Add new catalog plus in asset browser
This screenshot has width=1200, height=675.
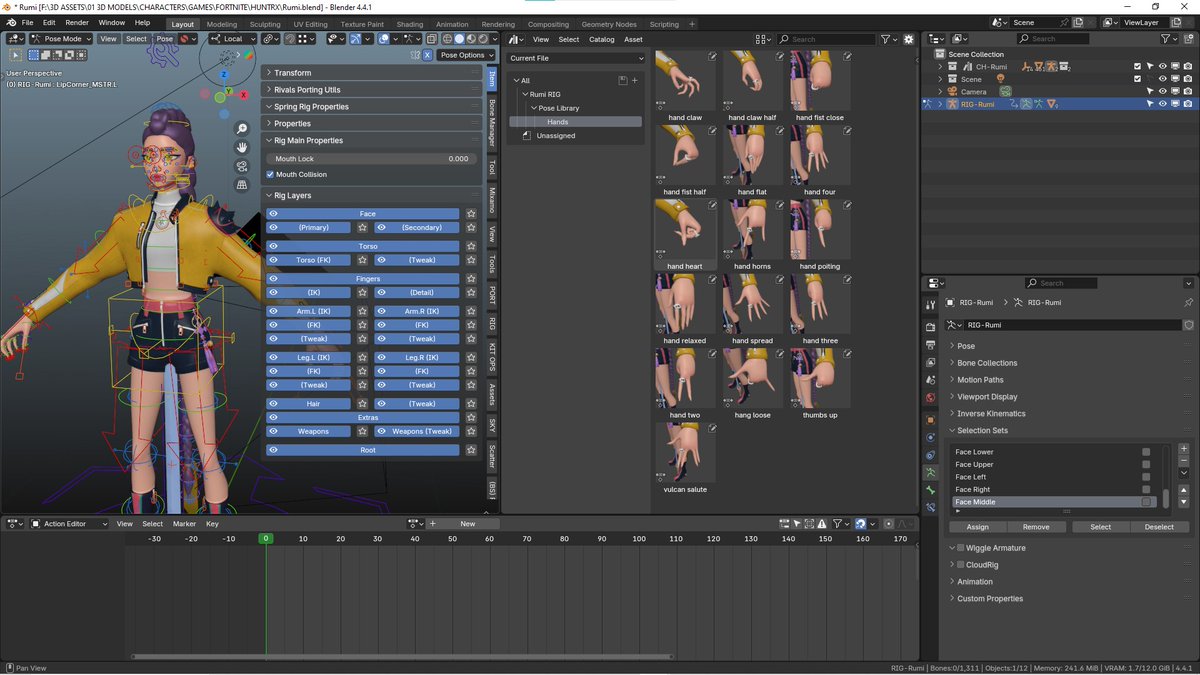(634, 80)
